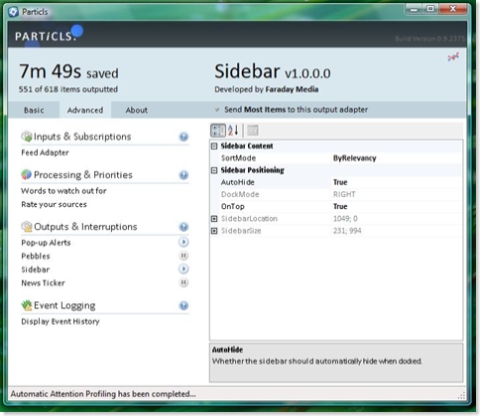Screen dimensions: 480x416
Task: Open help for Event Logging
Action: tap(184, 306)
